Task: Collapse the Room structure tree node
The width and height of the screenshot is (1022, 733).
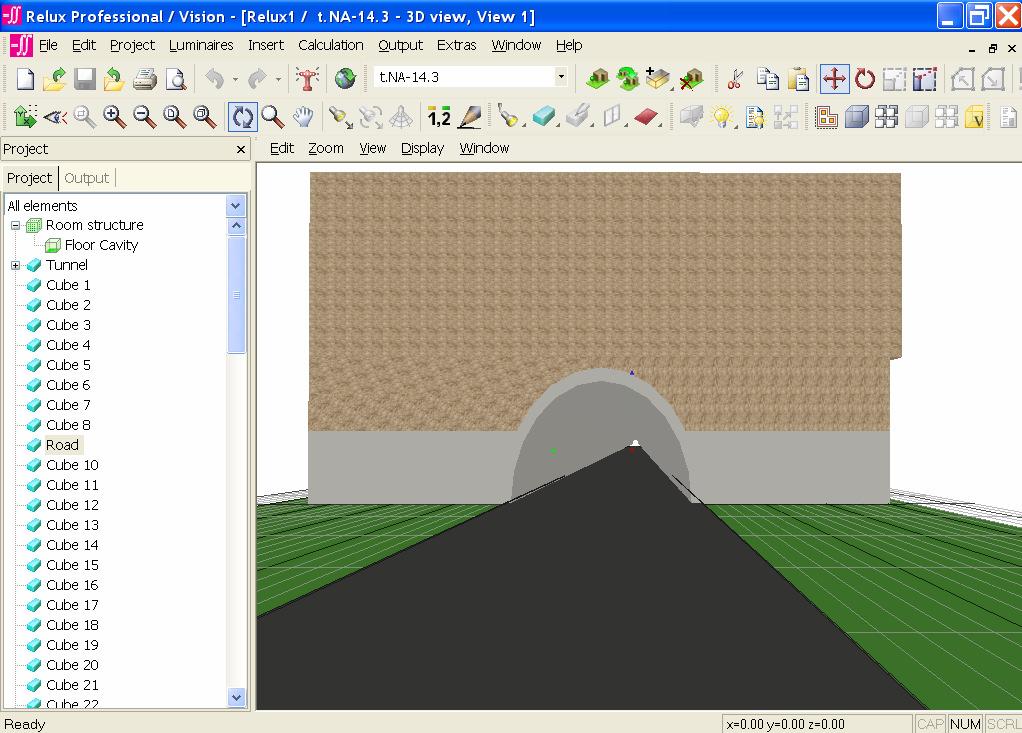Action: [15, 225]
